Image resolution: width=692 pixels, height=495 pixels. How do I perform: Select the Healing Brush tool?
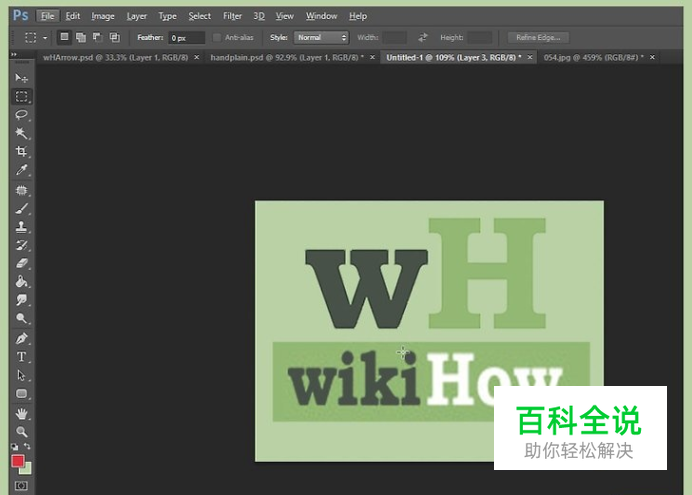click(x=21, y=190)
